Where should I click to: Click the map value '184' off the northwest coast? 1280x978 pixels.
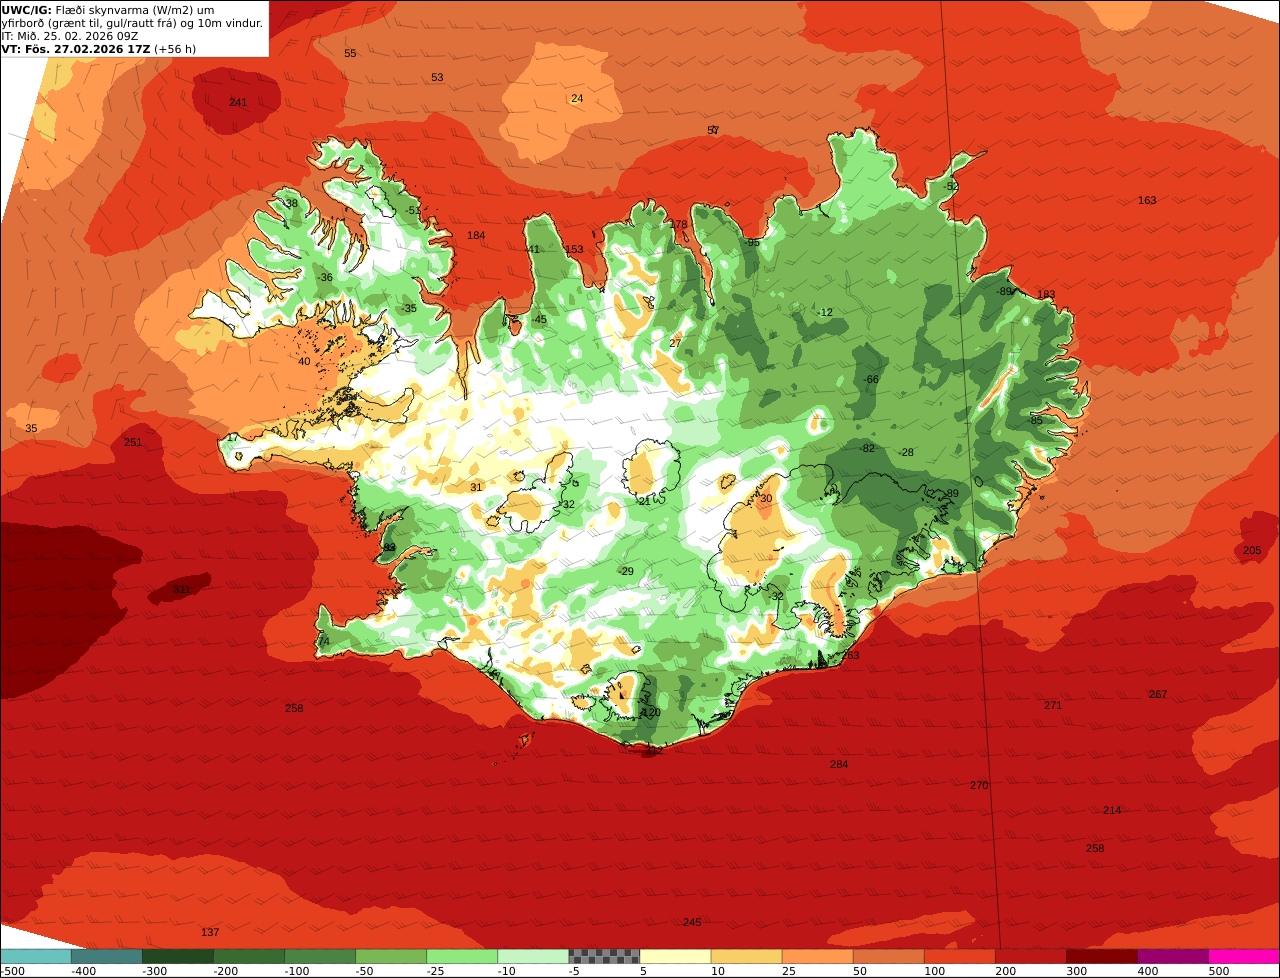[476, 235]
